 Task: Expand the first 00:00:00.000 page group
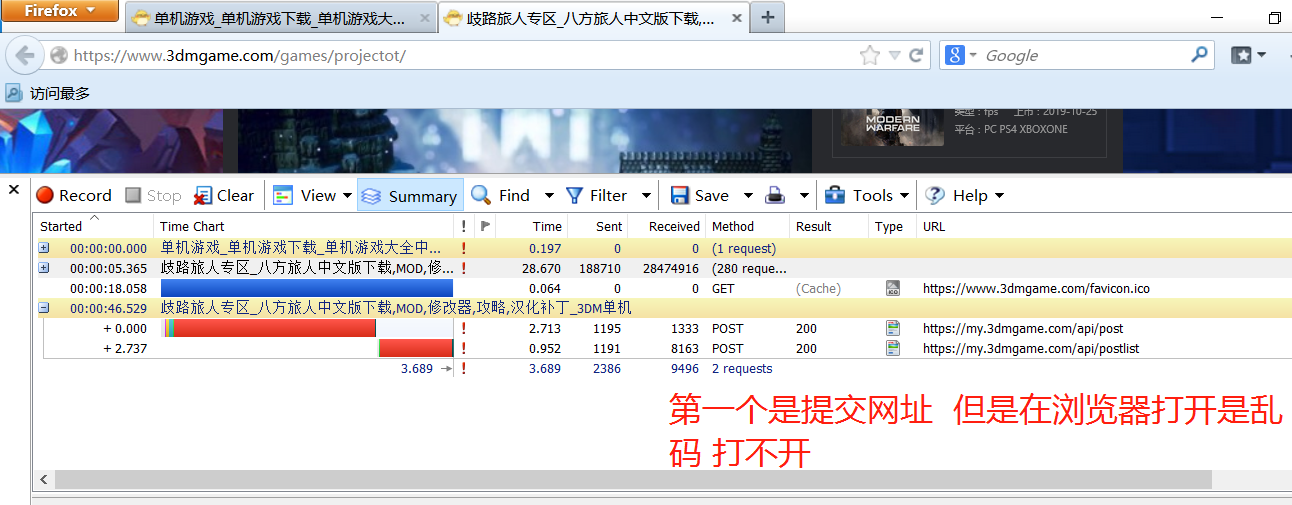pos(43,248)
